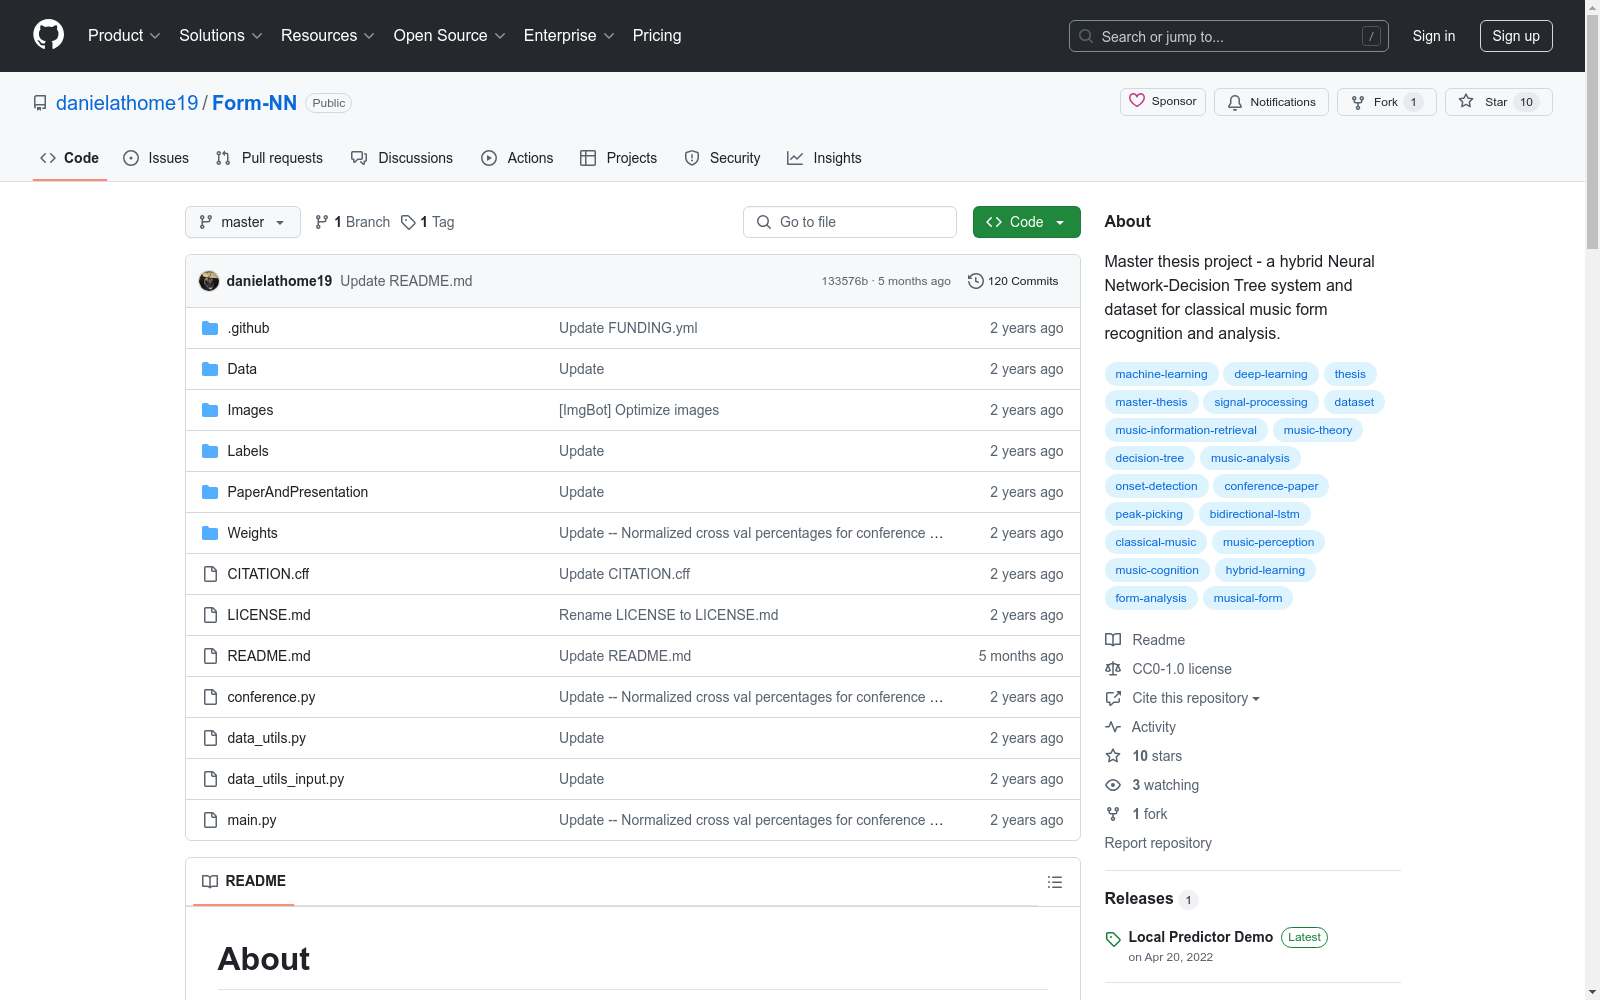
Task: Expand the Solutions menu
Action: click(221, 35)
